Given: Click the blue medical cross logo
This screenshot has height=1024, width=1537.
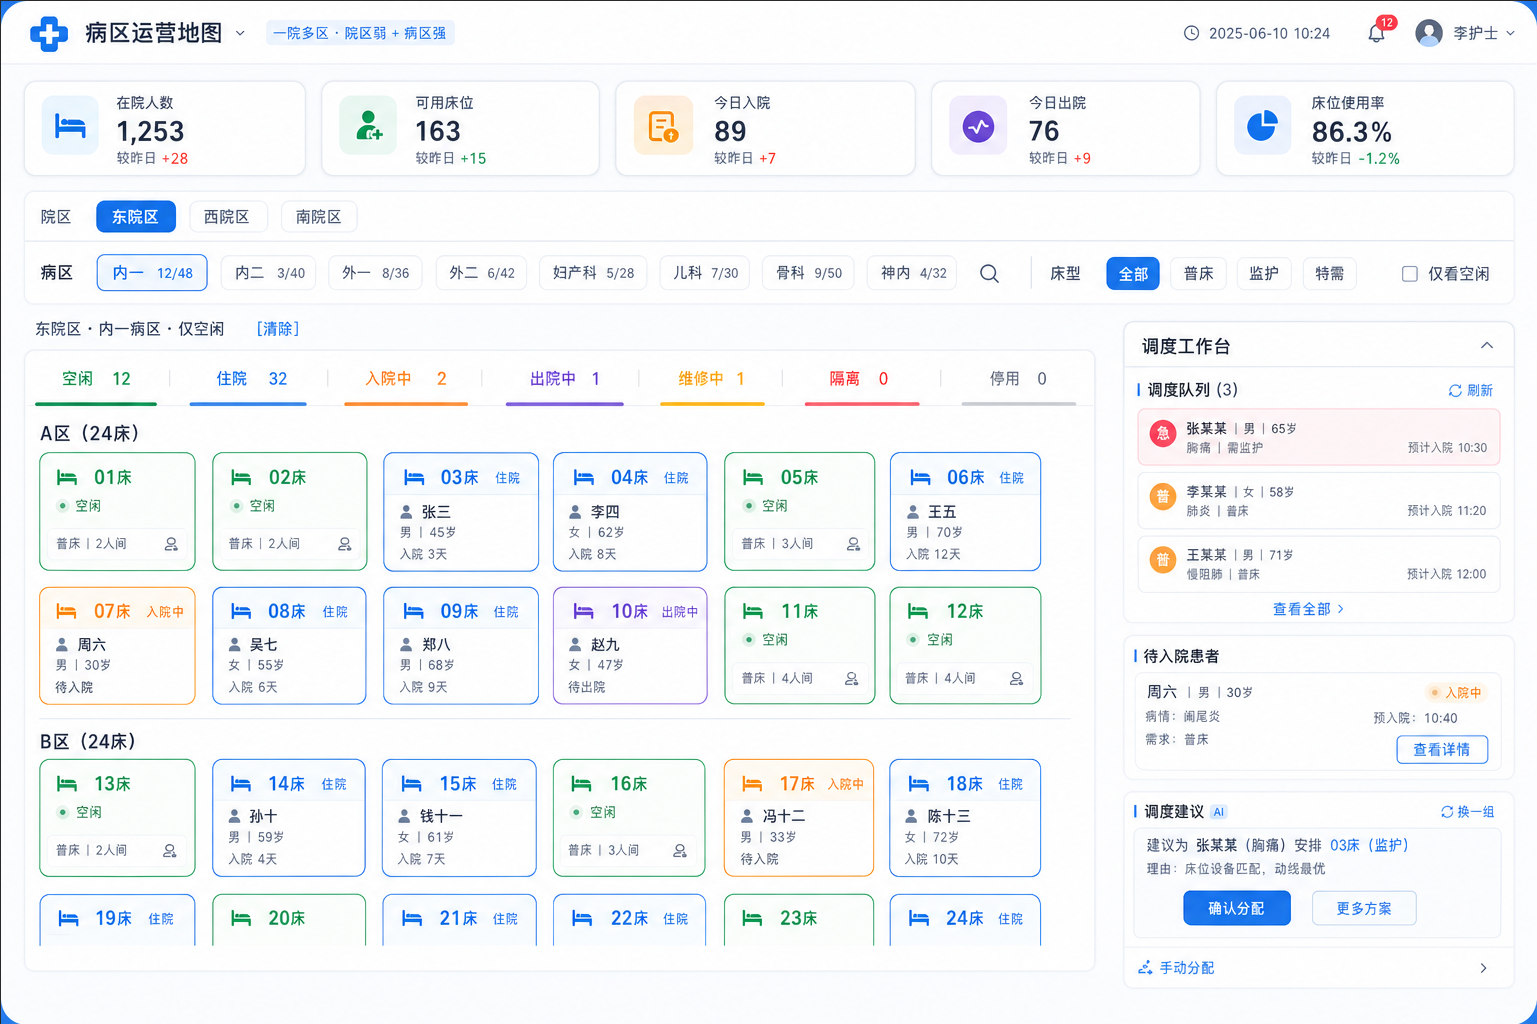Looking at the screenshot, I should pyautogui.click(x=49, y=33).
